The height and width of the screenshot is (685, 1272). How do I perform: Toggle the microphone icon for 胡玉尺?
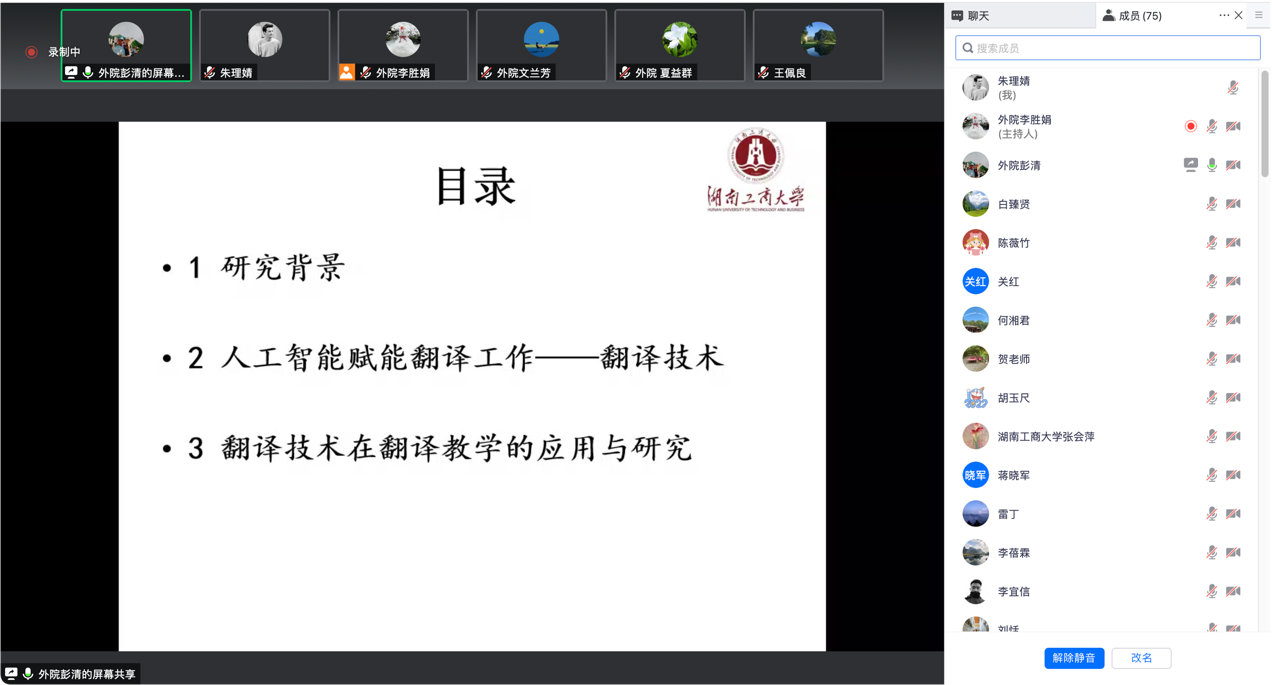(x=1212, y=398)
